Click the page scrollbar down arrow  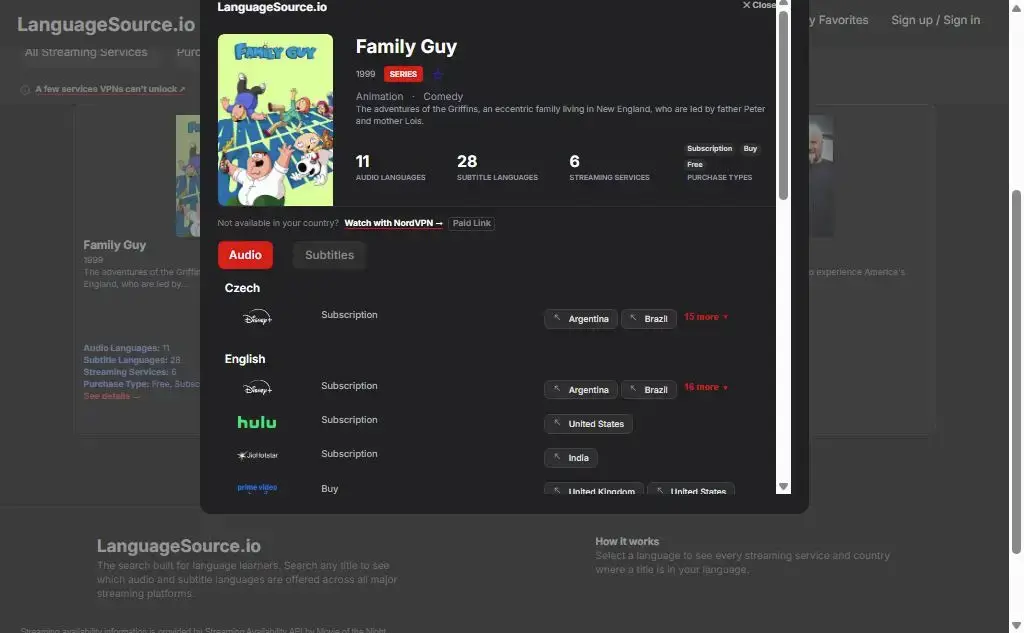(x=1016, y=626)
